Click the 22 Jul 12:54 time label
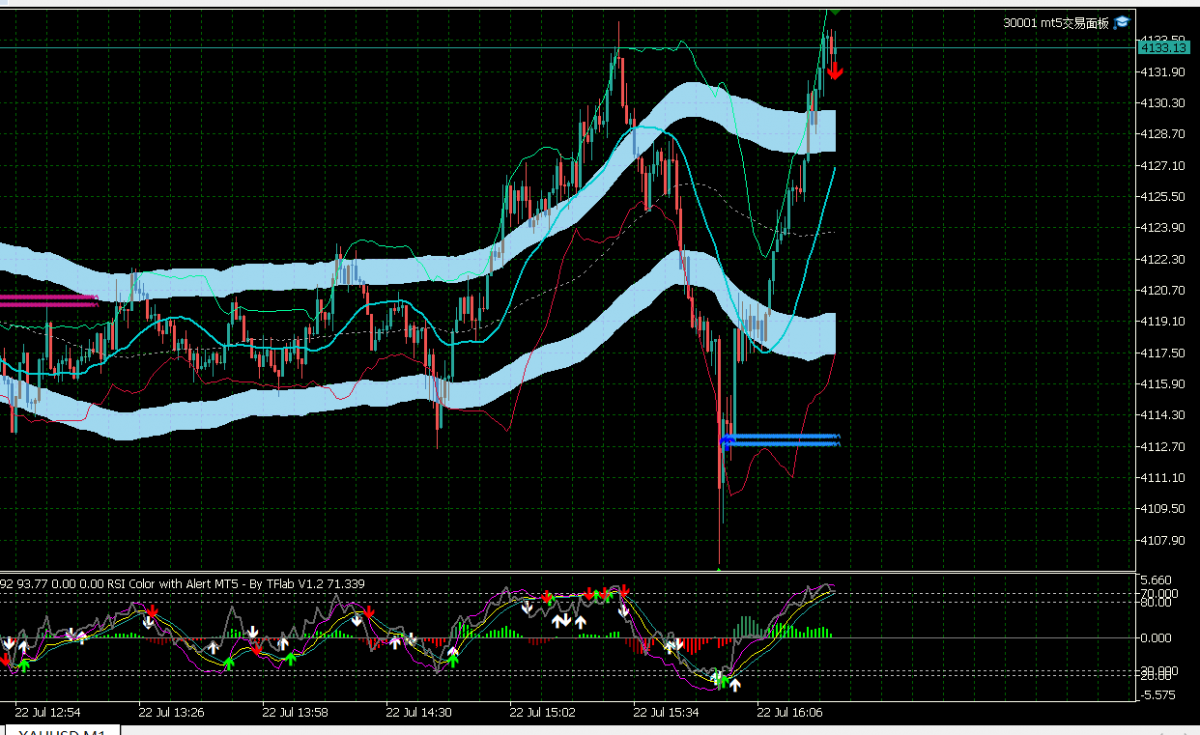This screenshot has width=1200, height=735. (x=47, y=713)
